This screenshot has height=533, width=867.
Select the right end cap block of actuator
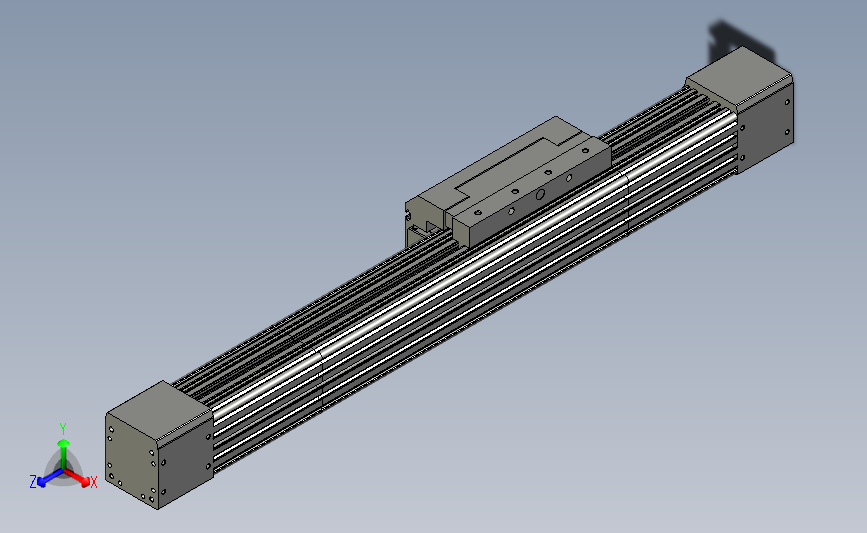[741, 109]
